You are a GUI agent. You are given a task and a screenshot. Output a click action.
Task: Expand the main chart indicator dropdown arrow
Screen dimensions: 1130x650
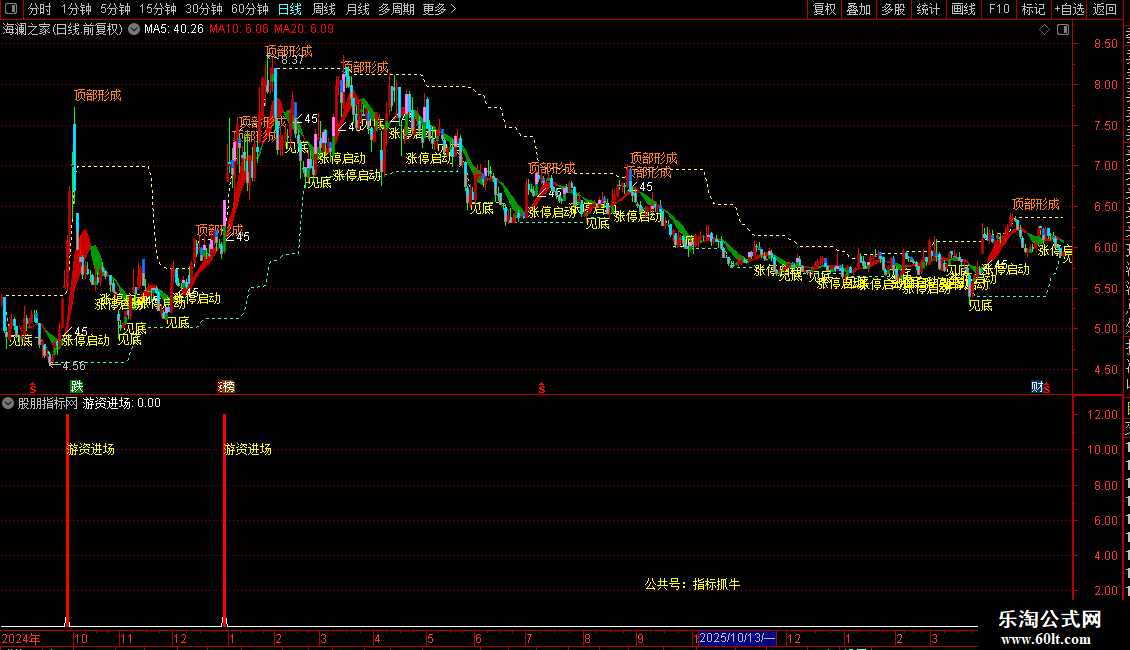tap(134, 29)
